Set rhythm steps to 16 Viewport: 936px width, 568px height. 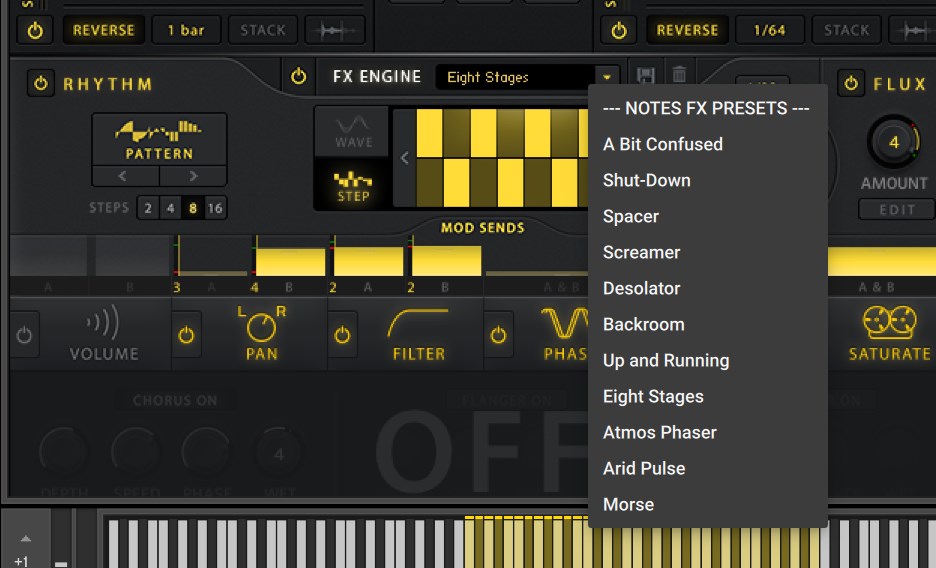point(214,208)
